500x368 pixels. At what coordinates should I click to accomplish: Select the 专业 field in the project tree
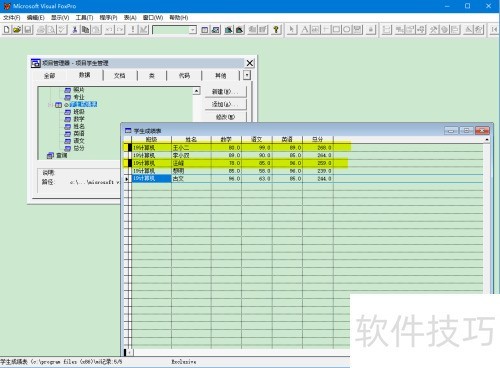pos(79,97)
